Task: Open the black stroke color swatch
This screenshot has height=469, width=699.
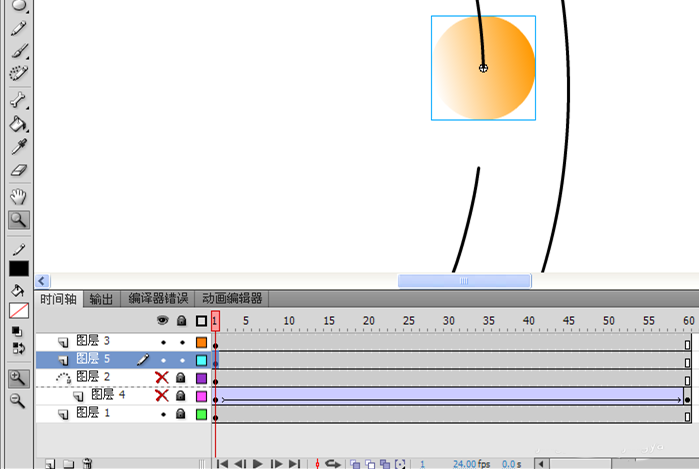Action: [x=19, y=268]
